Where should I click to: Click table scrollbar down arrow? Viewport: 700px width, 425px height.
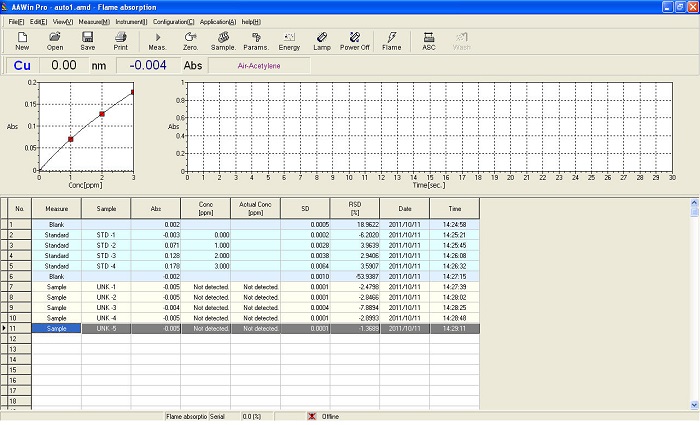(694, 405)
